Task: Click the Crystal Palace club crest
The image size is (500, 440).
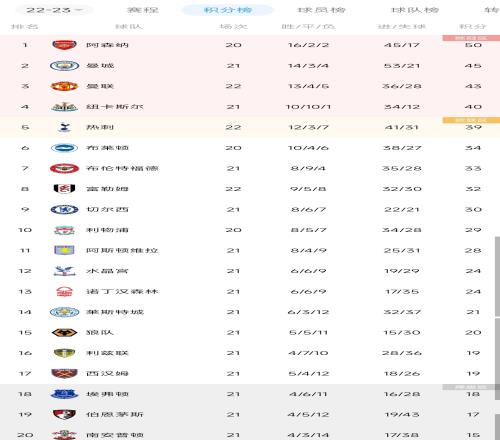Action: [x=64, y=271]
